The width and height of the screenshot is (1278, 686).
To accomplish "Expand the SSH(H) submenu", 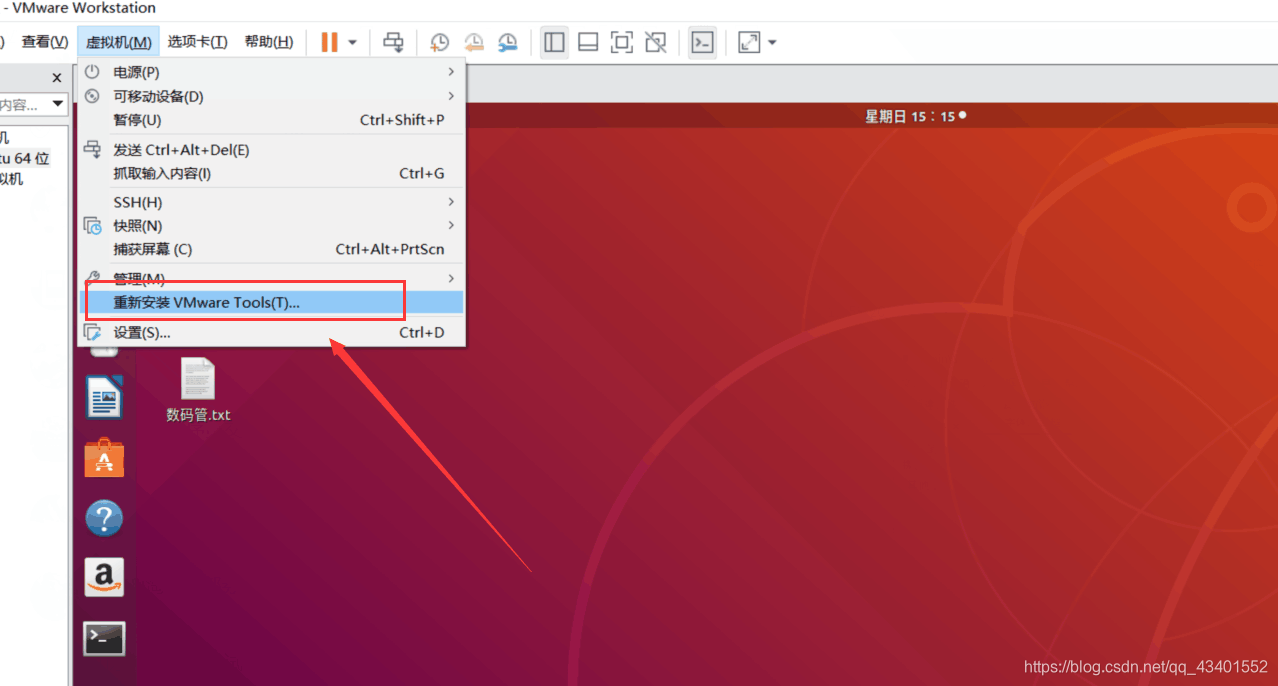I will [x=271, y=202].
